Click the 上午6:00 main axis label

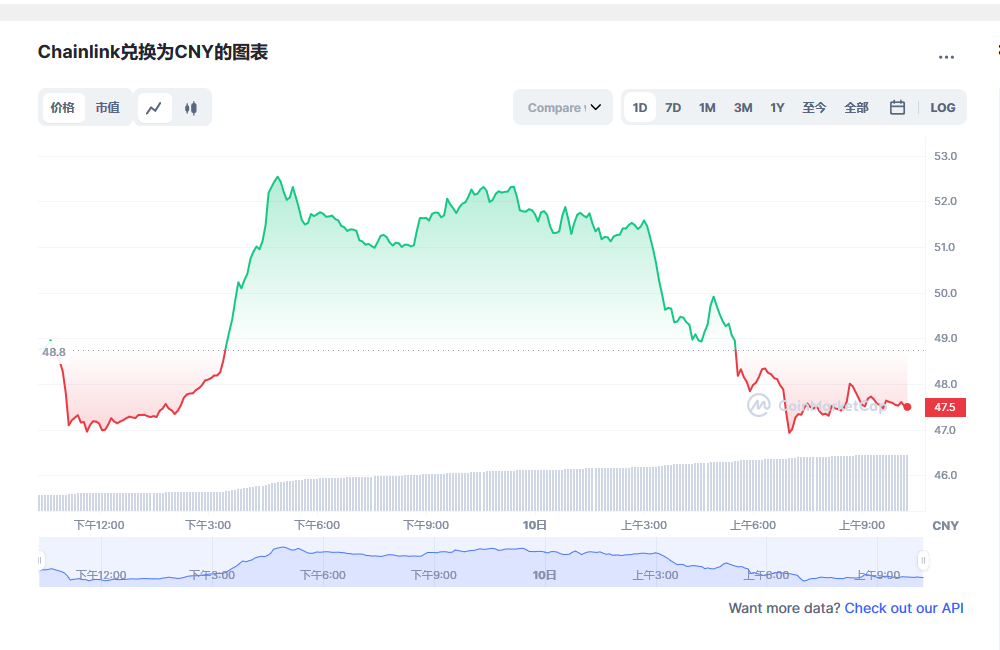(753, 525)
